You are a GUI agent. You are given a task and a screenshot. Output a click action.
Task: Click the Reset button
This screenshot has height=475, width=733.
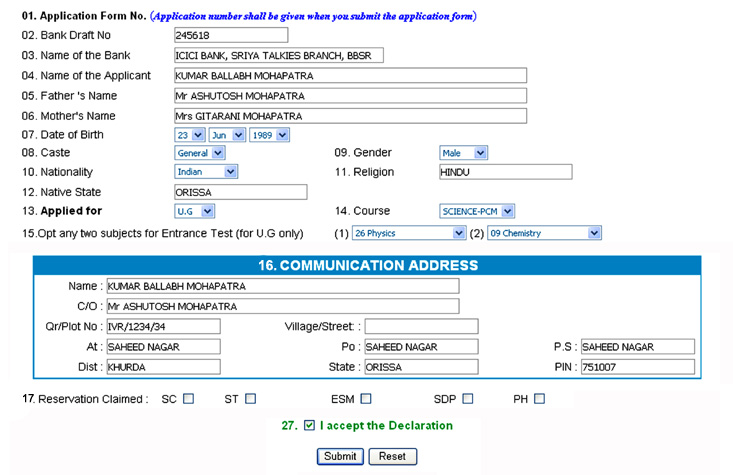click(x=393, y=456)
